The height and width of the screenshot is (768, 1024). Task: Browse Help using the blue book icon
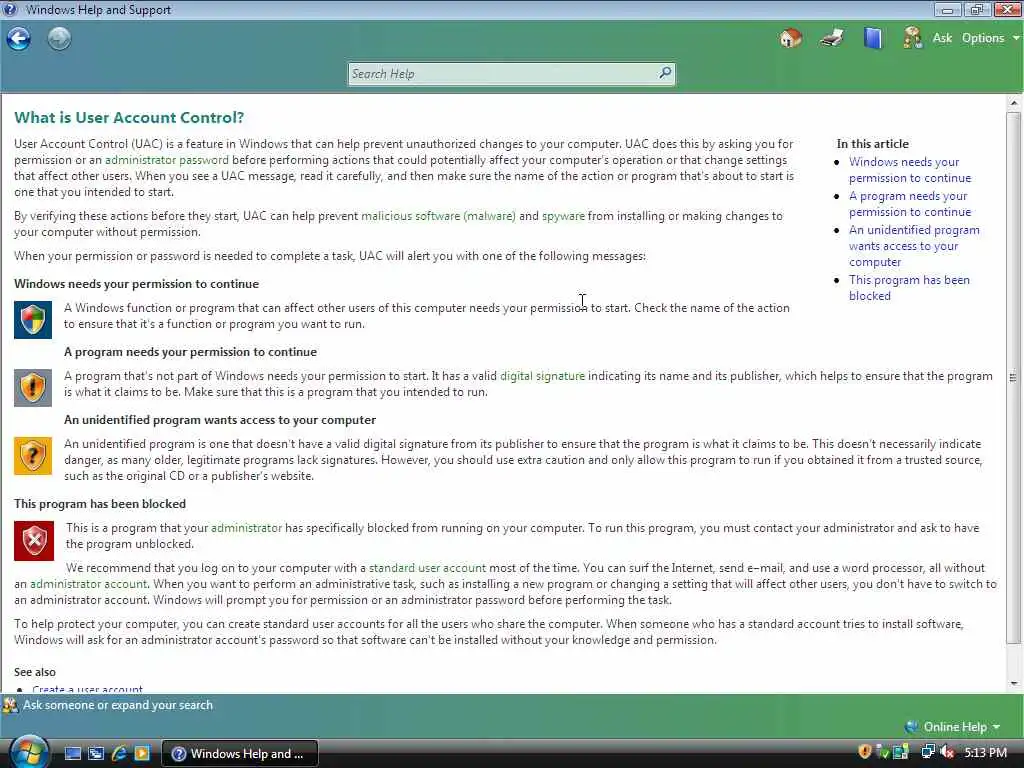[872, 38]
